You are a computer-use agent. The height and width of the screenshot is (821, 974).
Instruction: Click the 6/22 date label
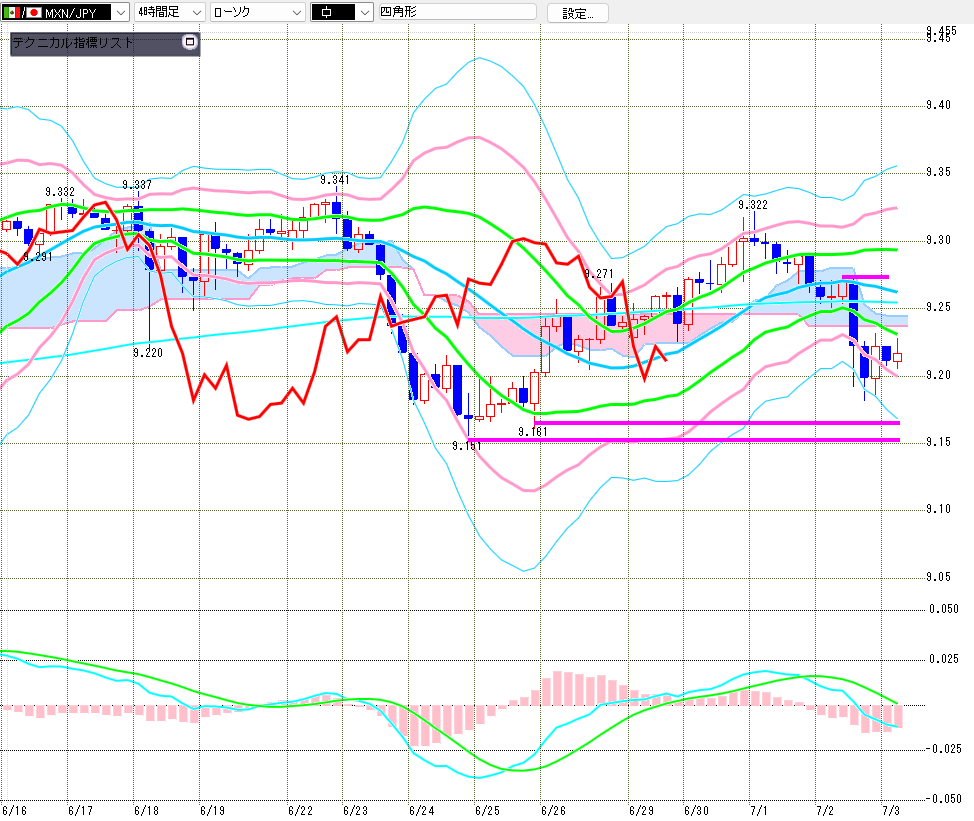[301, 811]
